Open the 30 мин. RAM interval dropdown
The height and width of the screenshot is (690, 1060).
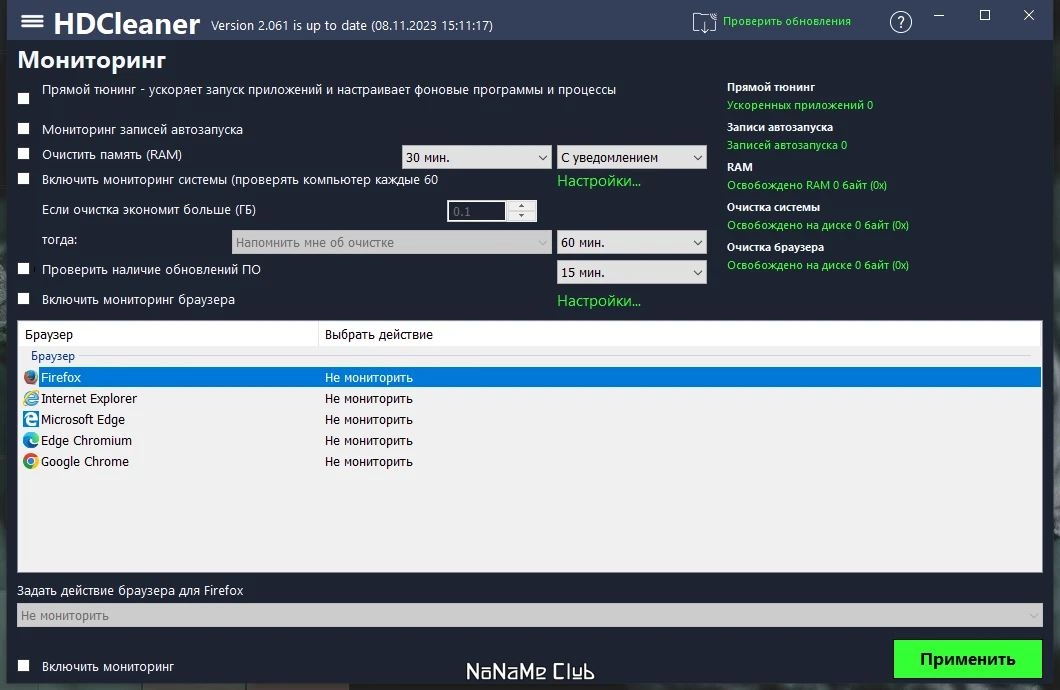476,157
